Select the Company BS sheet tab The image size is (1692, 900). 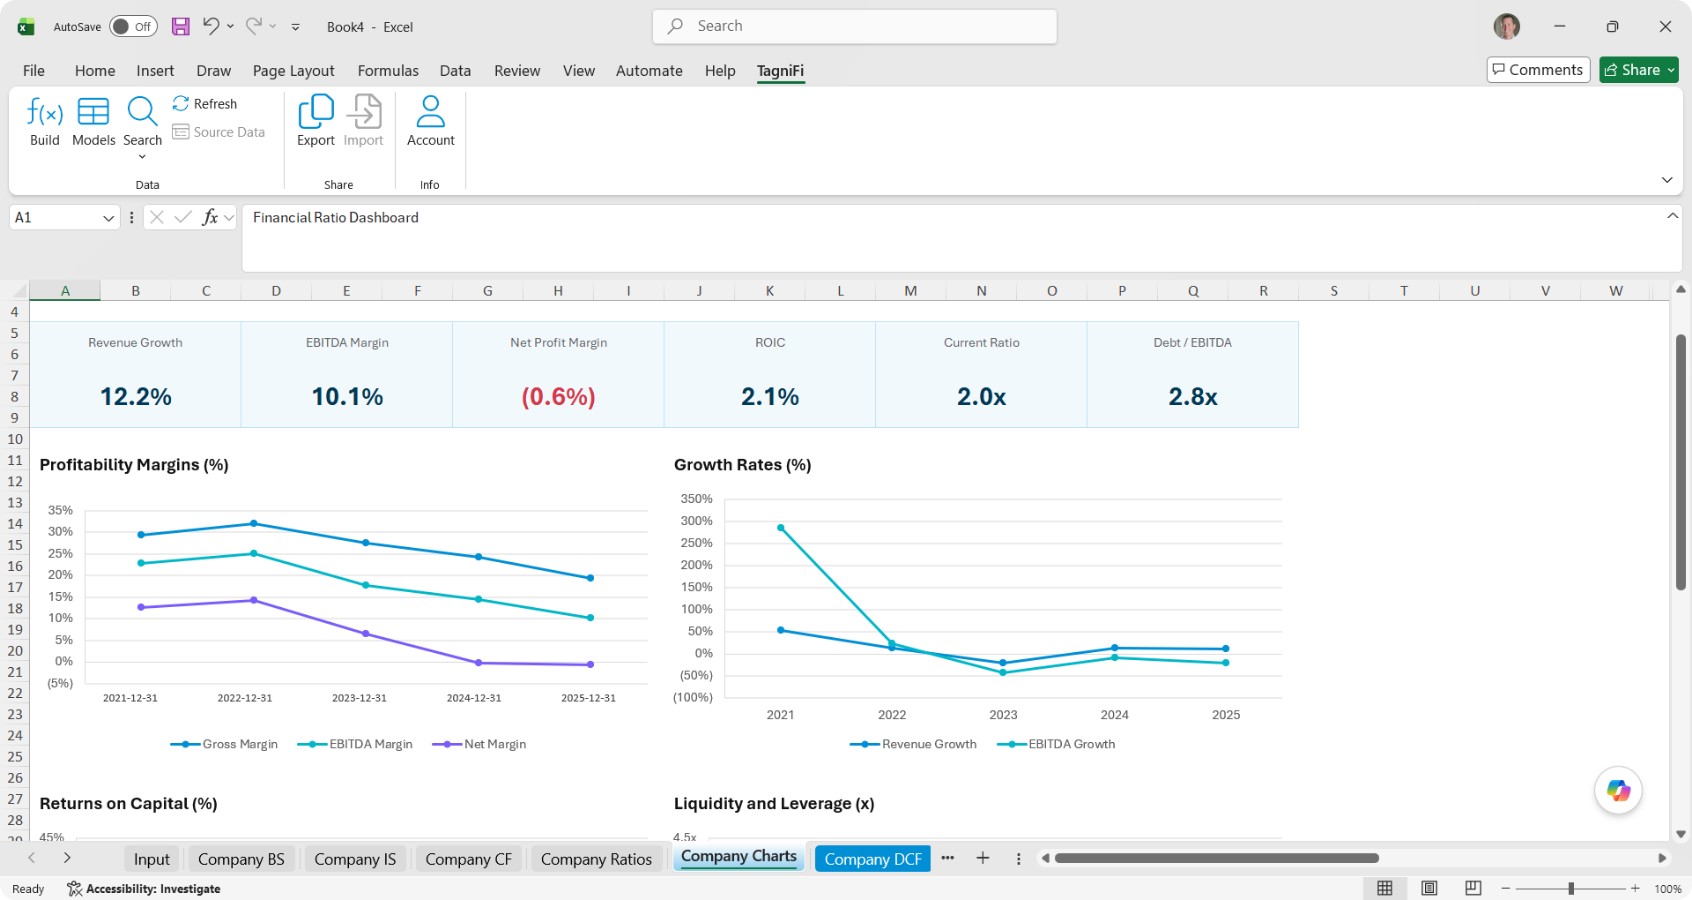pos(241,859)
